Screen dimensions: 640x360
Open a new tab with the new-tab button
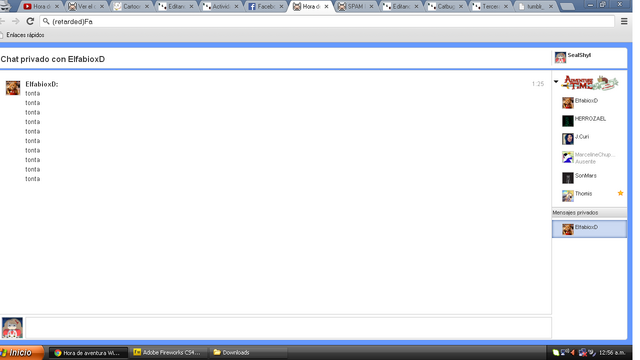point(567,7)
